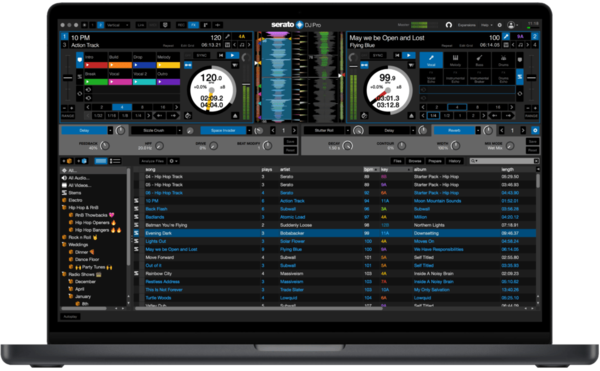Click the Analyze Files button
Screen dimensions: 600x371
click(152, 161)
